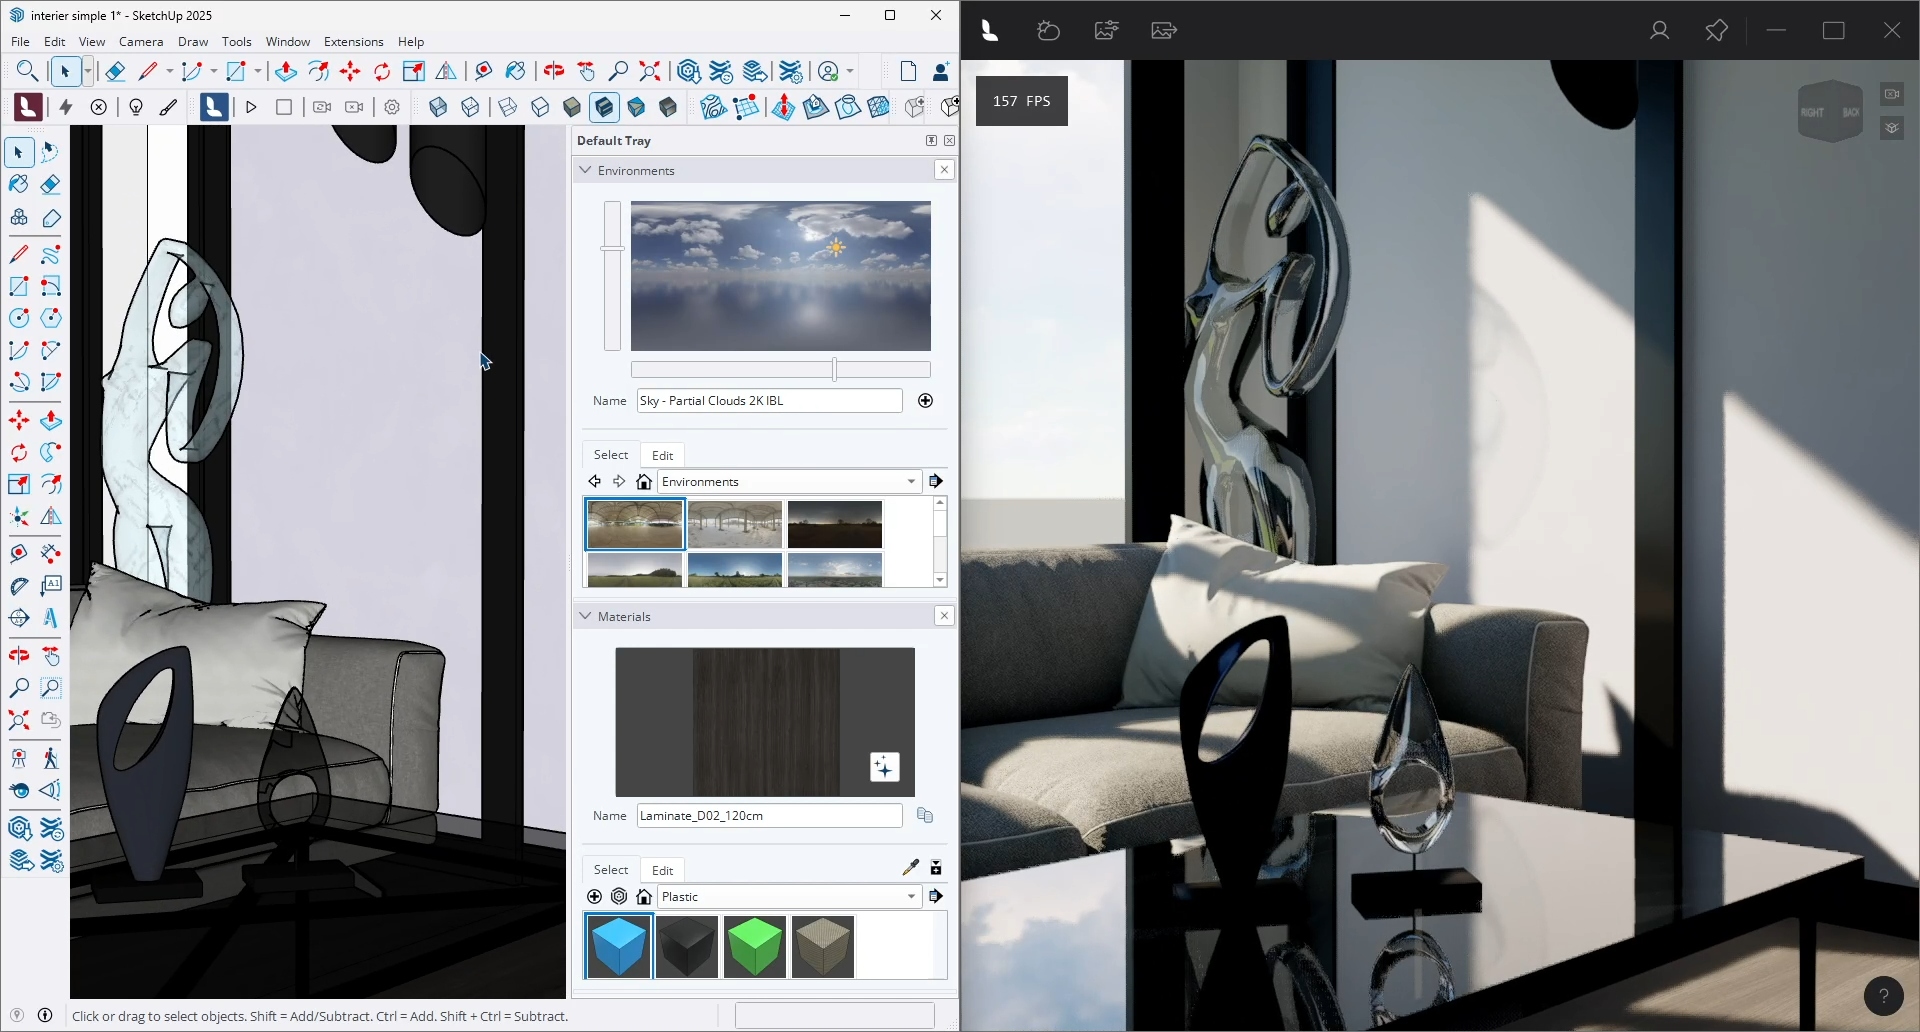
Task: Open the Camera menu
Action: (x=141, y=42)
